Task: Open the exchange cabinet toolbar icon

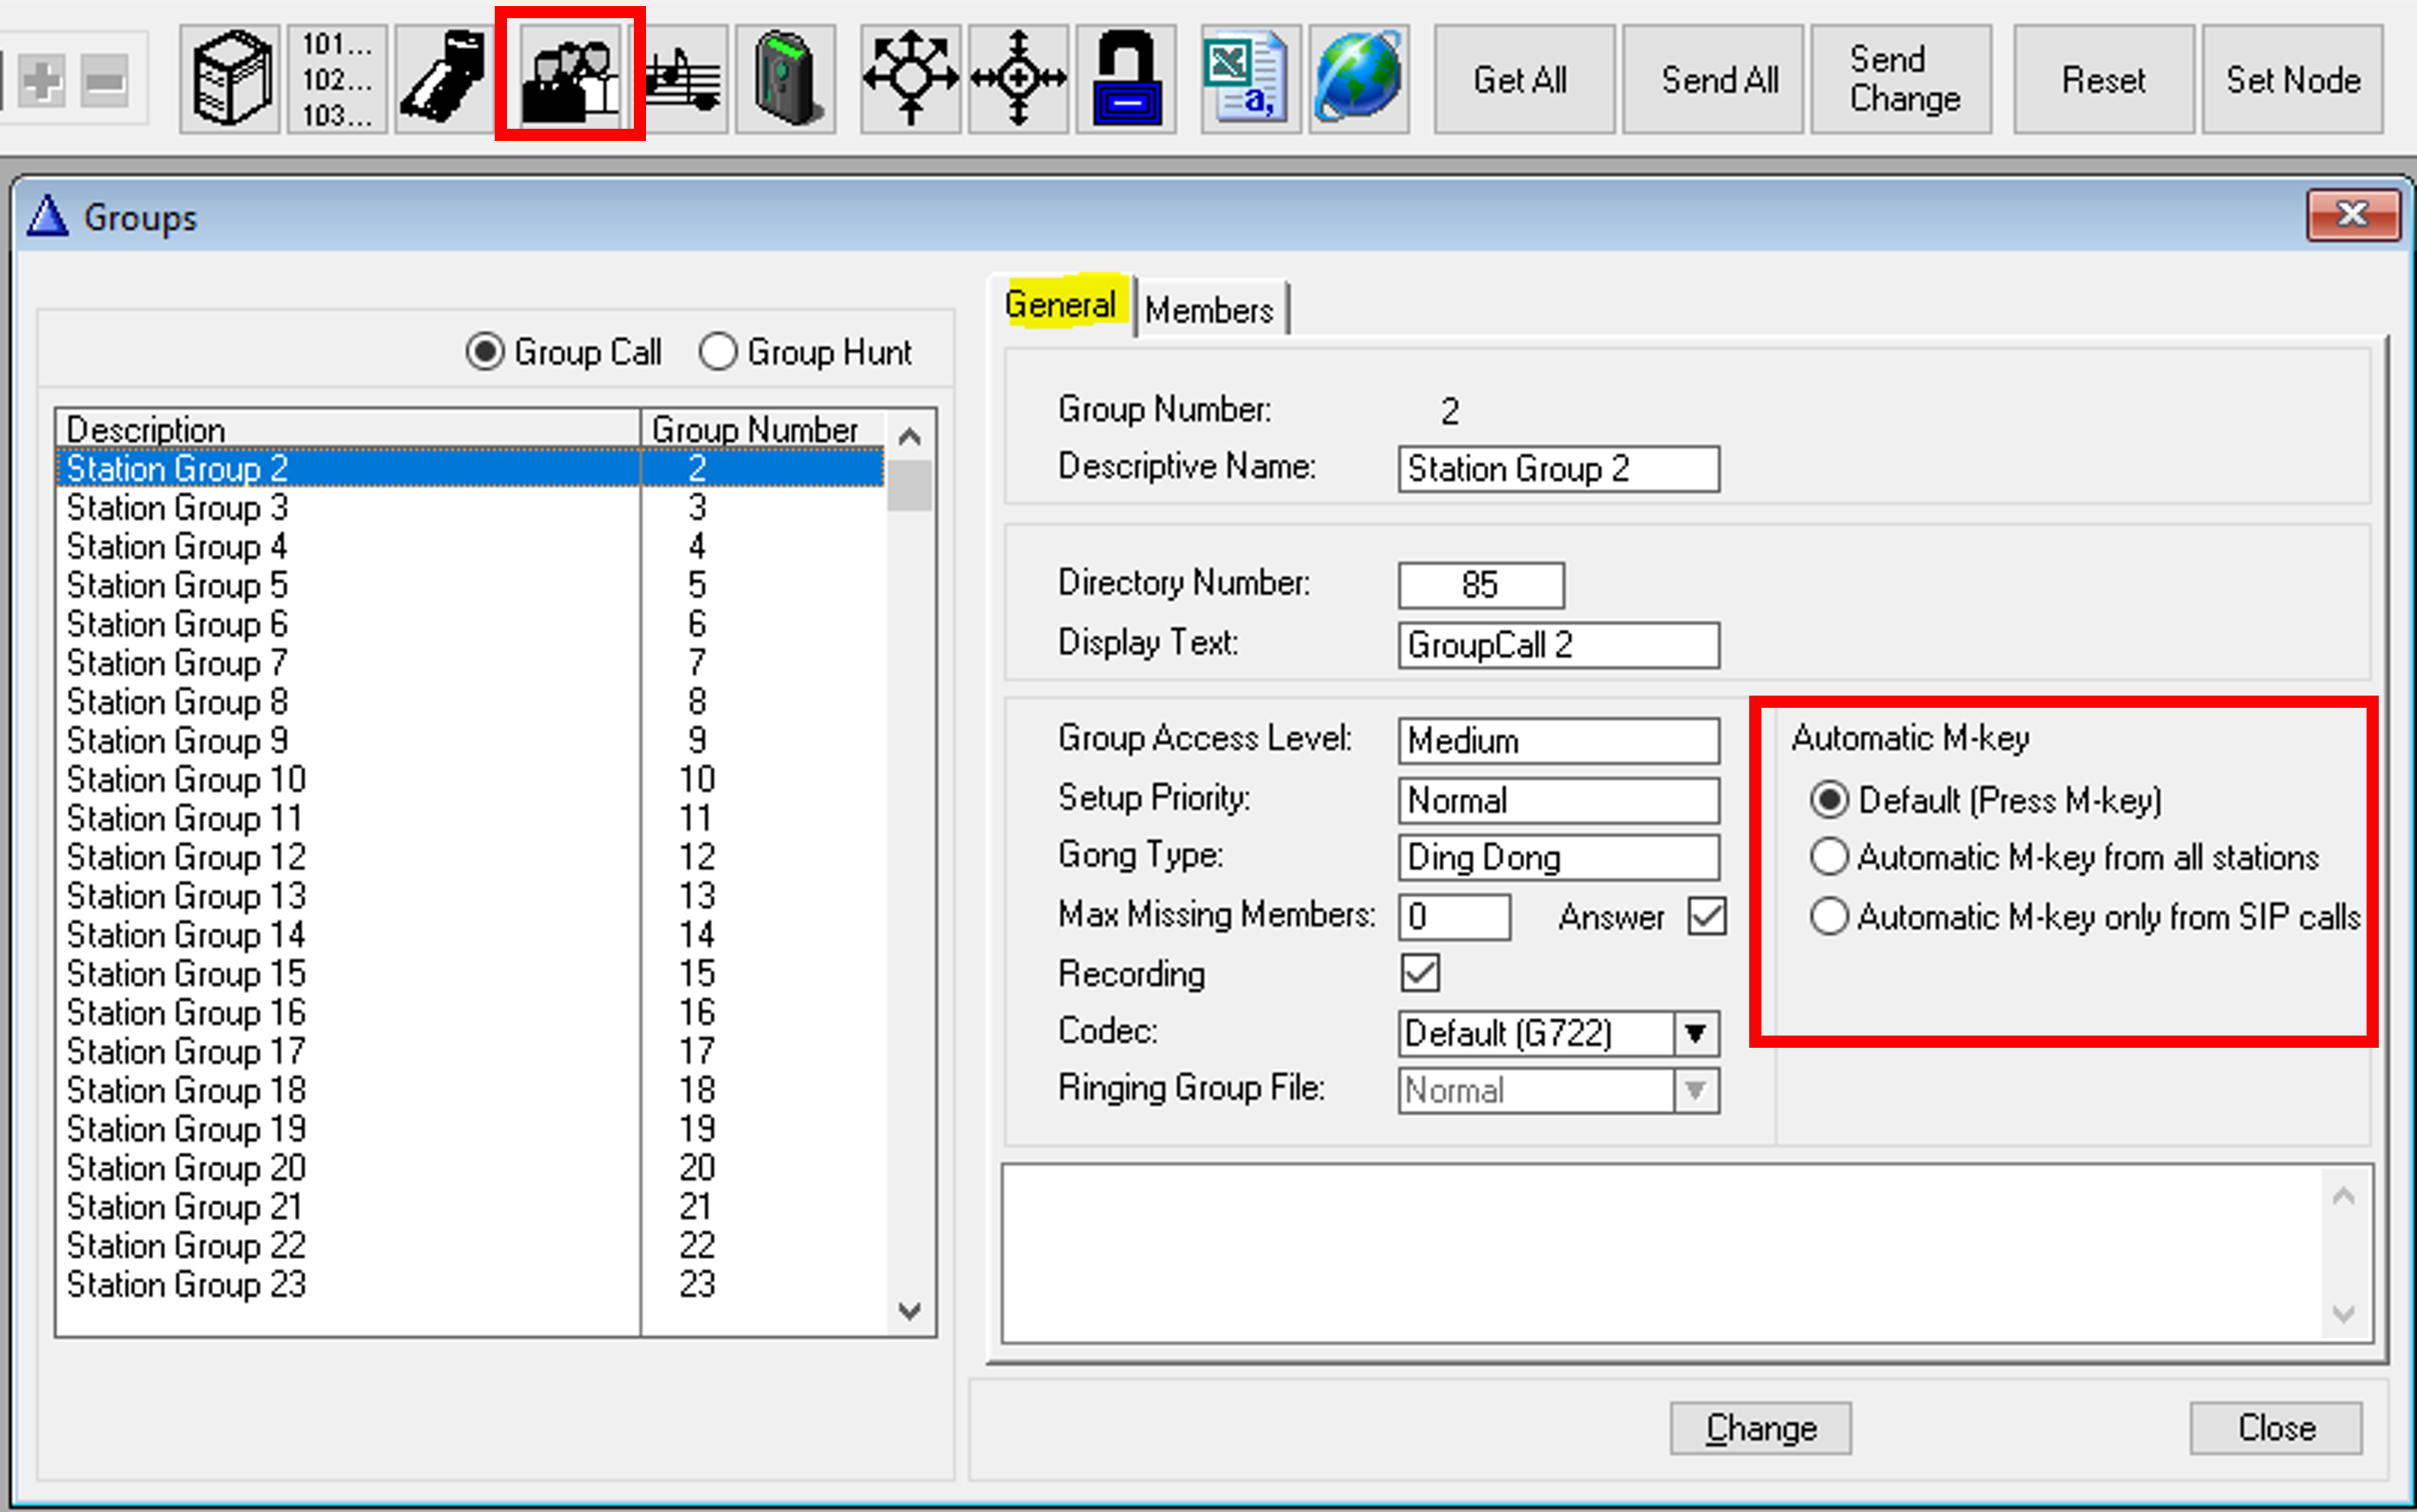Action: tap(230, 79)
